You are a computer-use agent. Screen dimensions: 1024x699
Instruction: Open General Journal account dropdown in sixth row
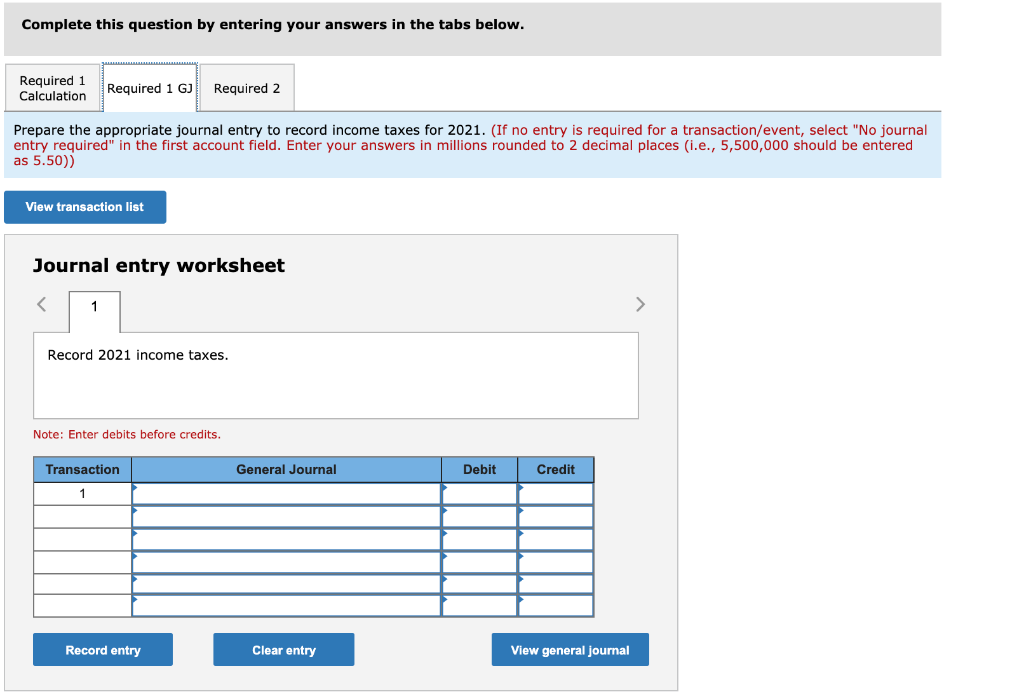(287, 606)
